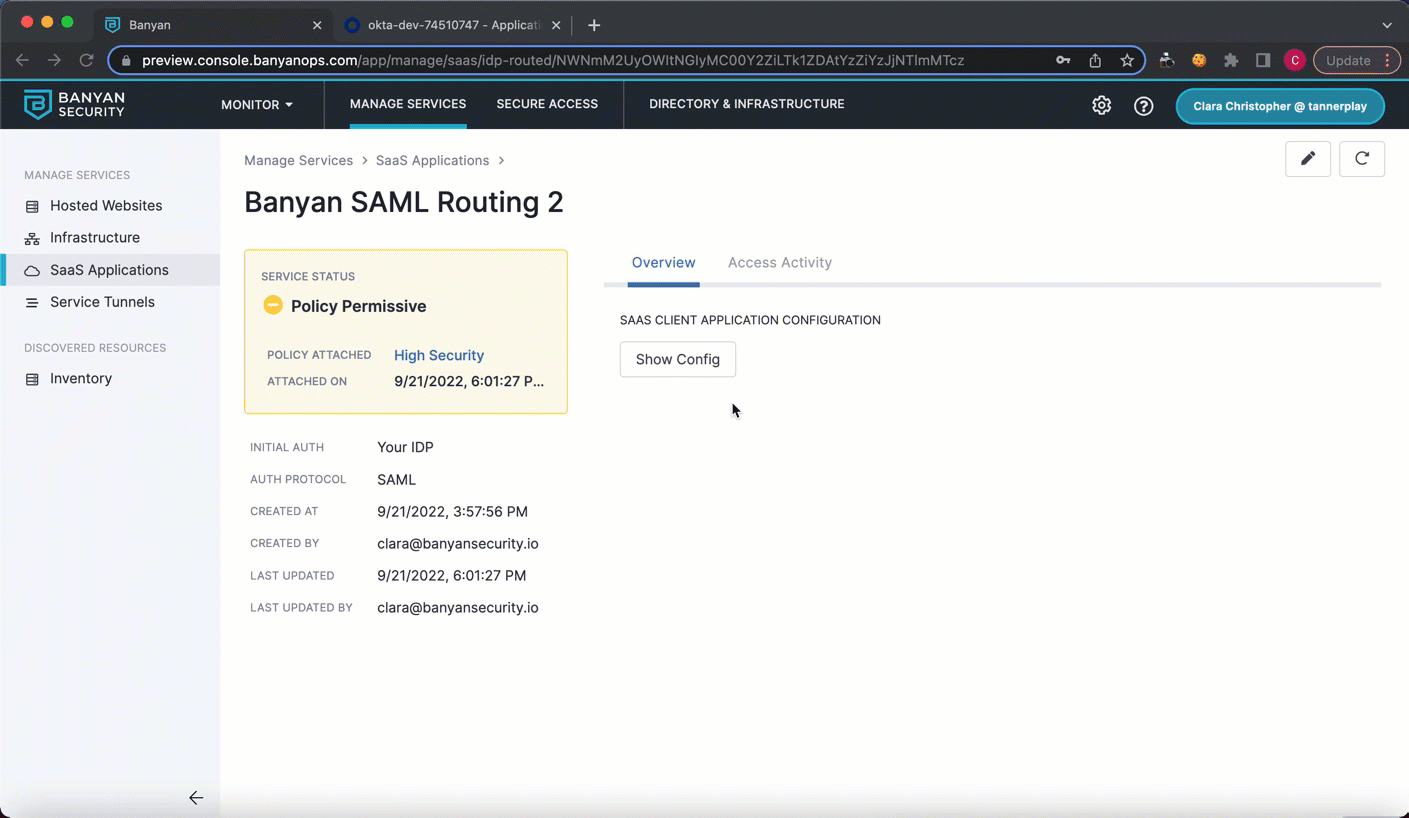Click the Banyan Security logo
This screenshot has height=818, width=1409.
pos(75,104)
